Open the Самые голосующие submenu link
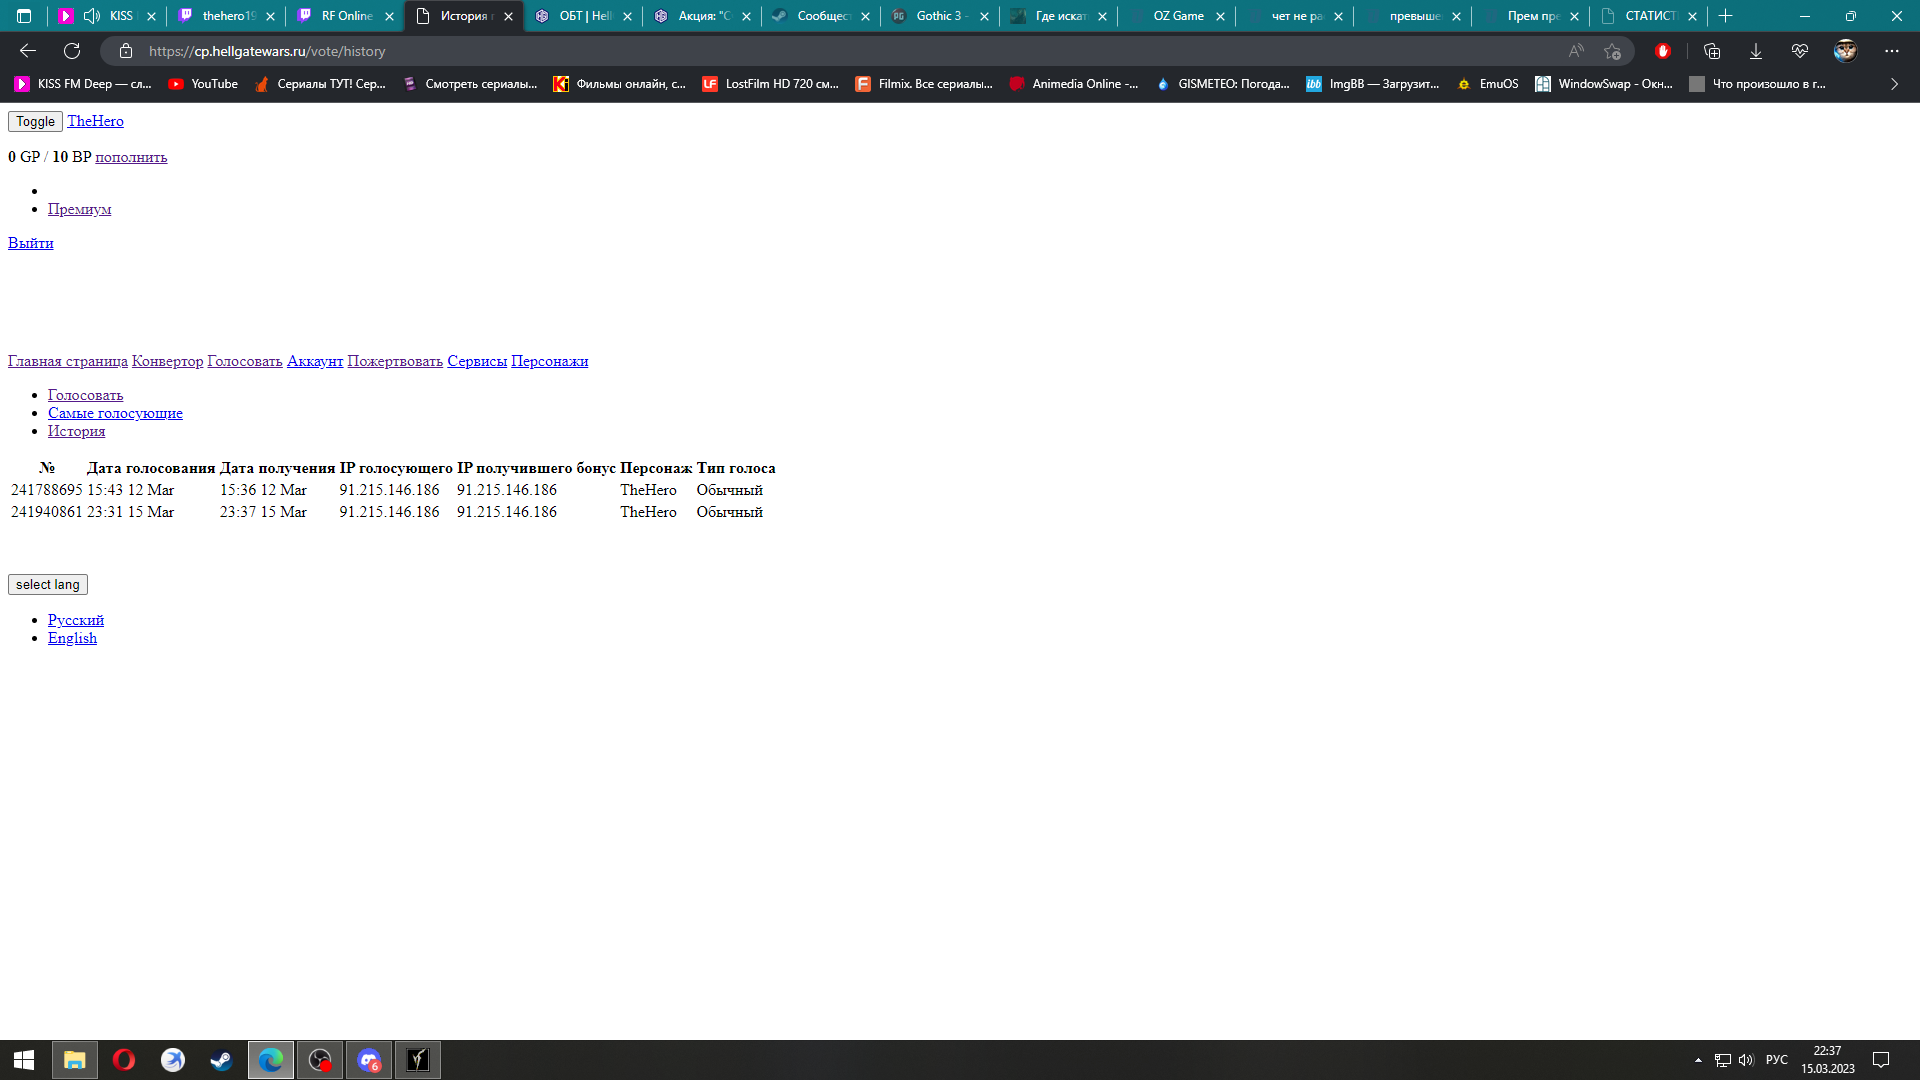The image size is (1920, 1080). [x=115, y=413]
